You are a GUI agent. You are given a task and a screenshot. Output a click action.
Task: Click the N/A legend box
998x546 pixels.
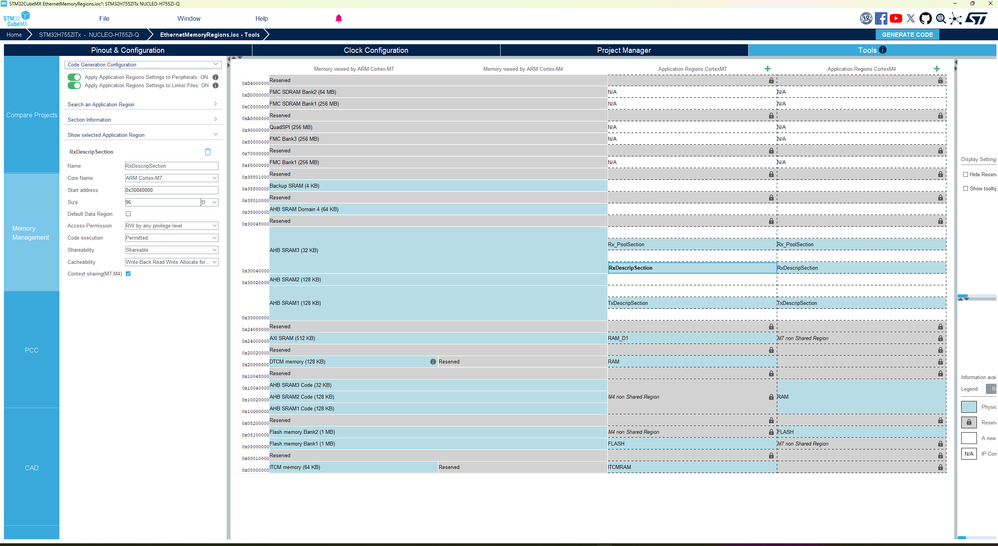(x=969, y=454)
